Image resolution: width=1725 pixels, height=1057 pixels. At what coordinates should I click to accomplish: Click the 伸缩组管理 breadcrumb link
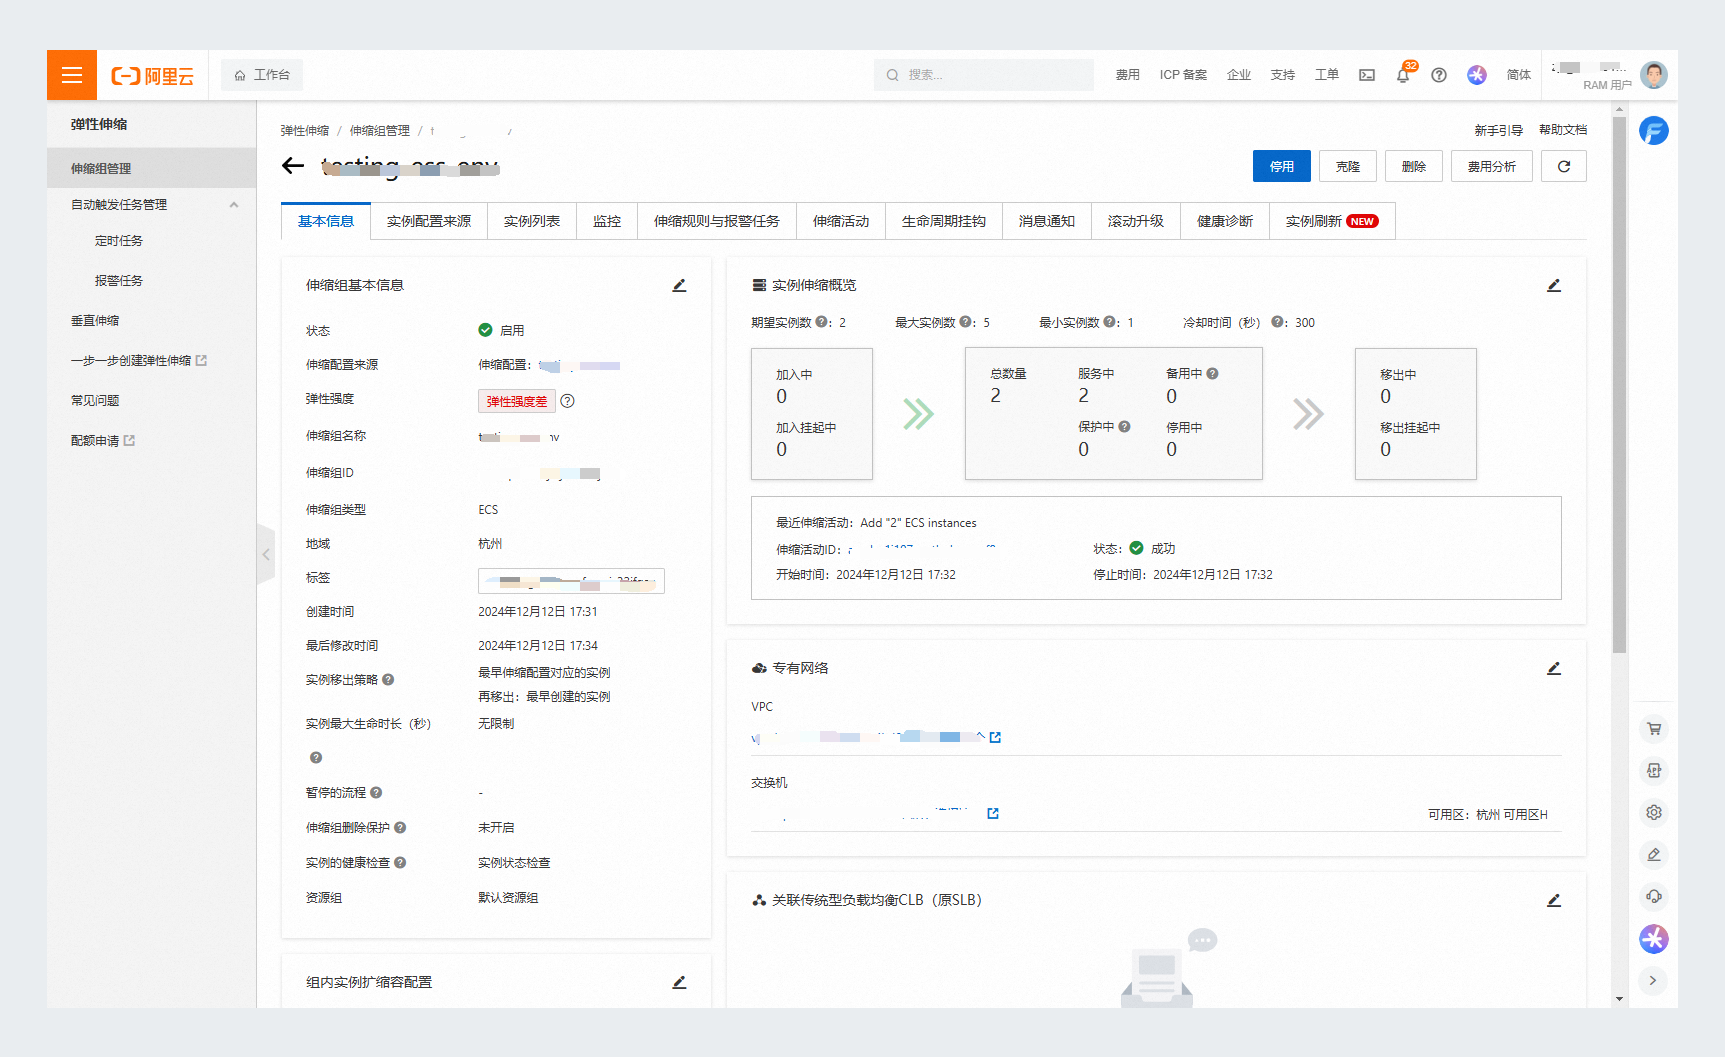(380, 131)
